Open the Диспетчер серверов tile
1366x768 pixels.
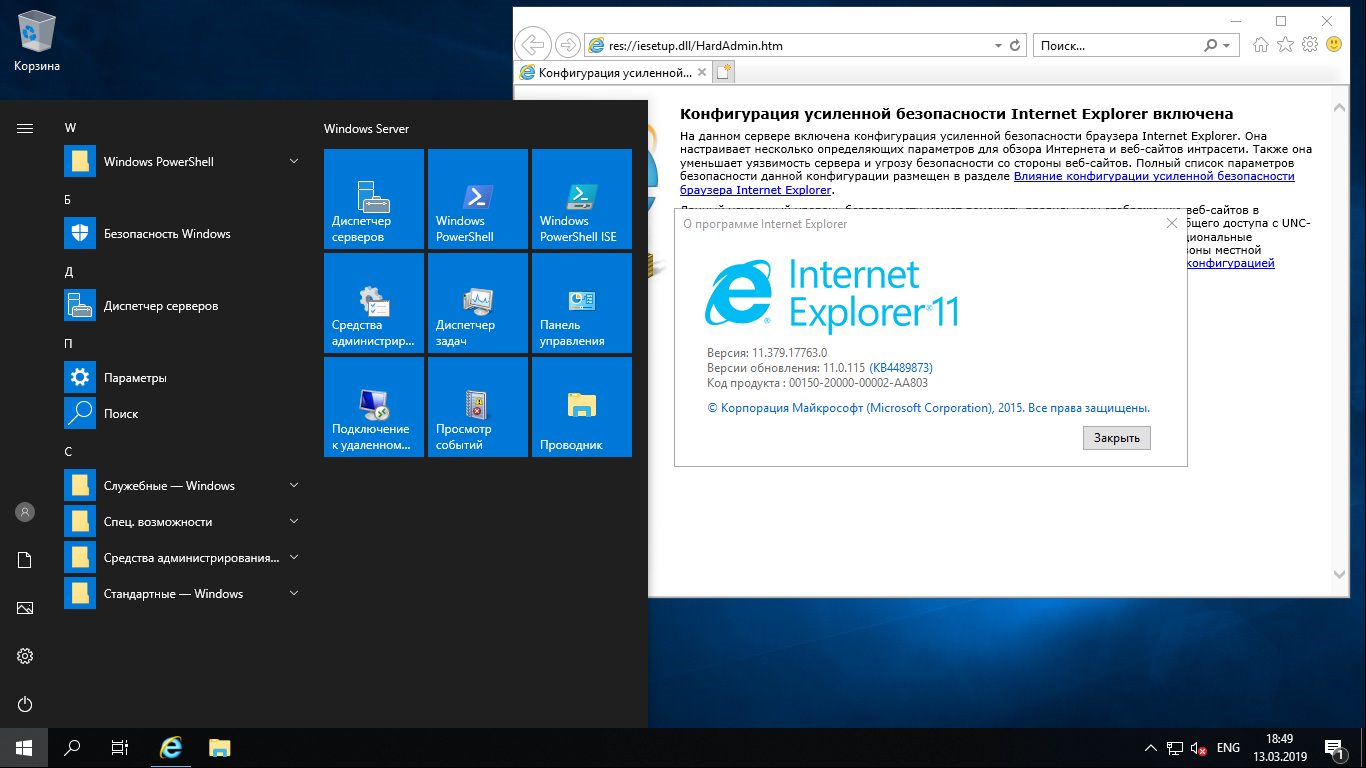pos(374,199)
